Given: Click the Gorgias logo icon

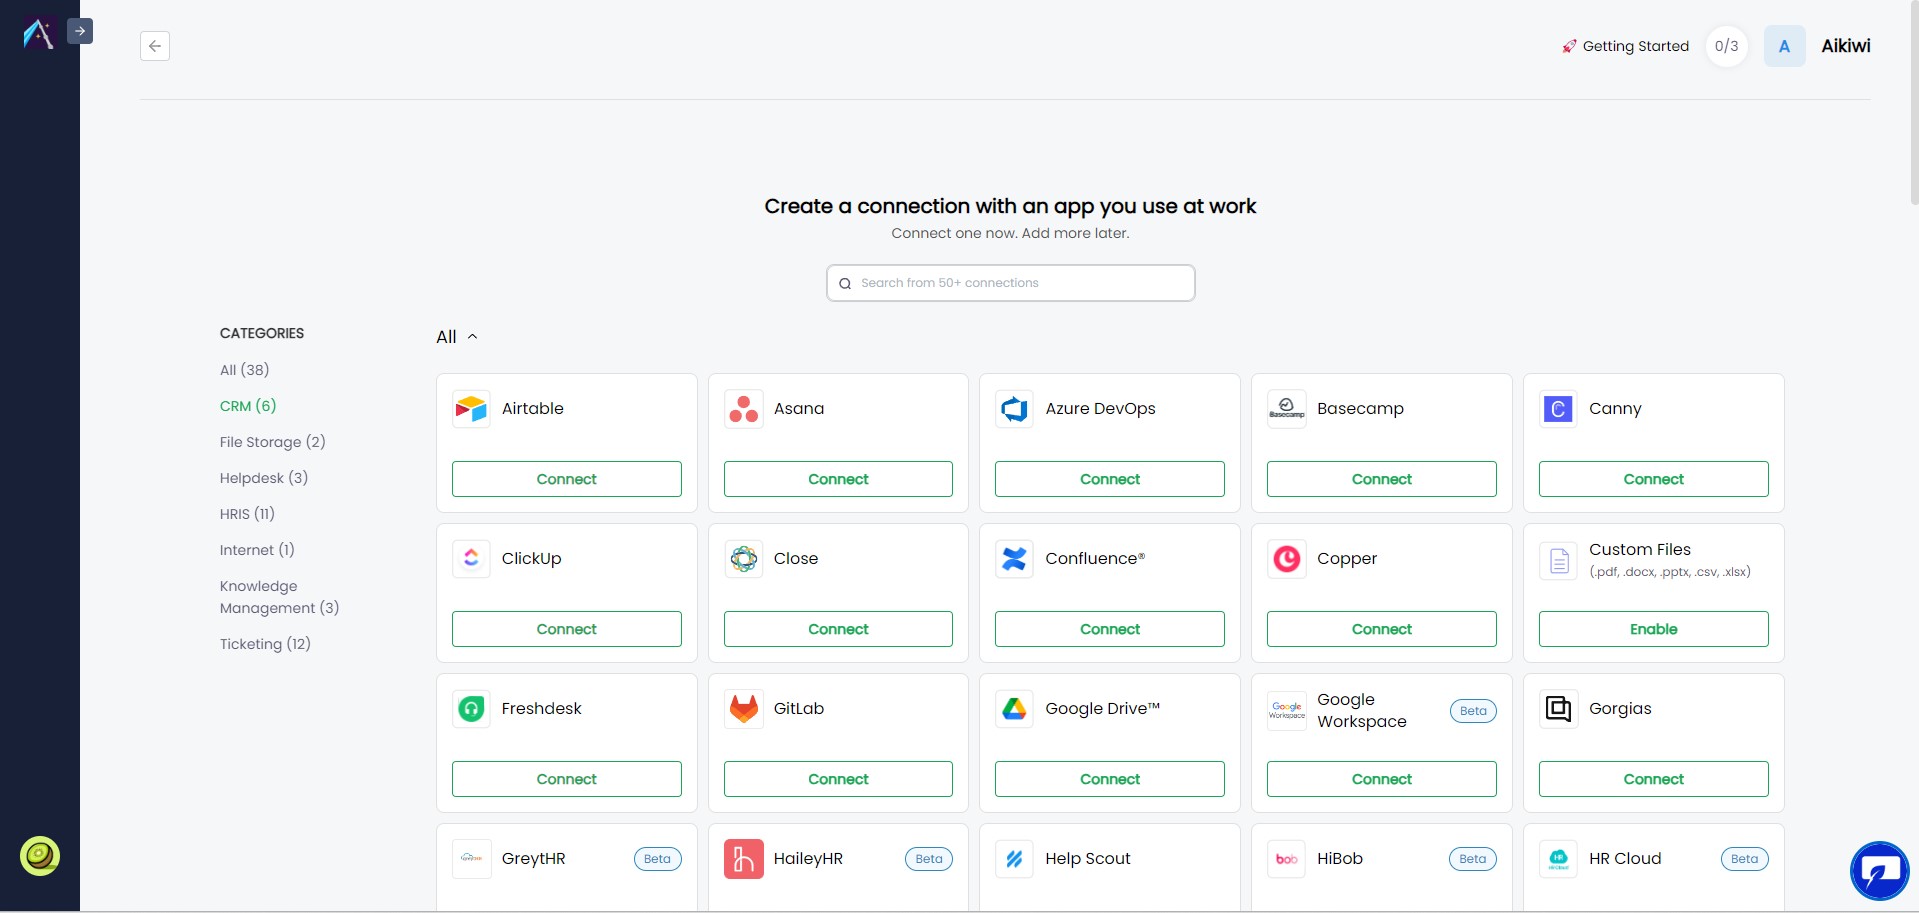Looking at the screenshot, I should pos(1558,709).
